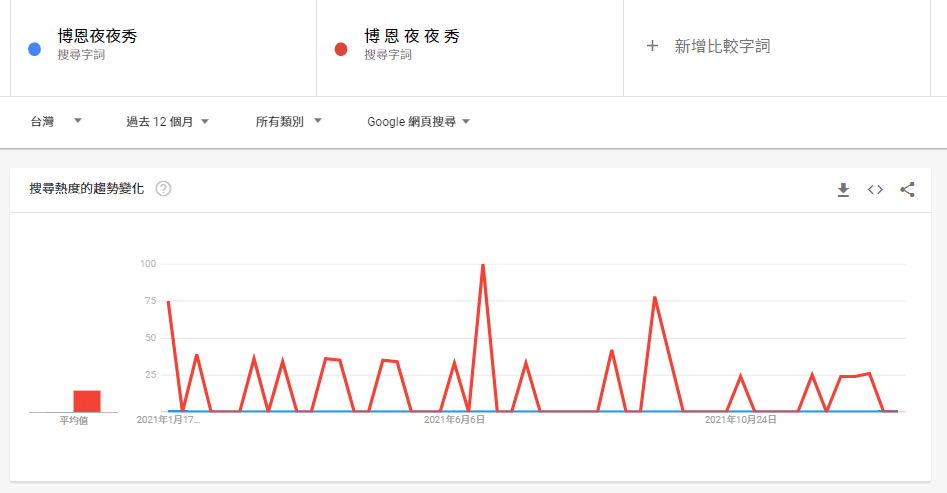Open the 過去 12 個月 time range dropdown
This screenshot has width=947, height=493.
(x=167, y=121)
